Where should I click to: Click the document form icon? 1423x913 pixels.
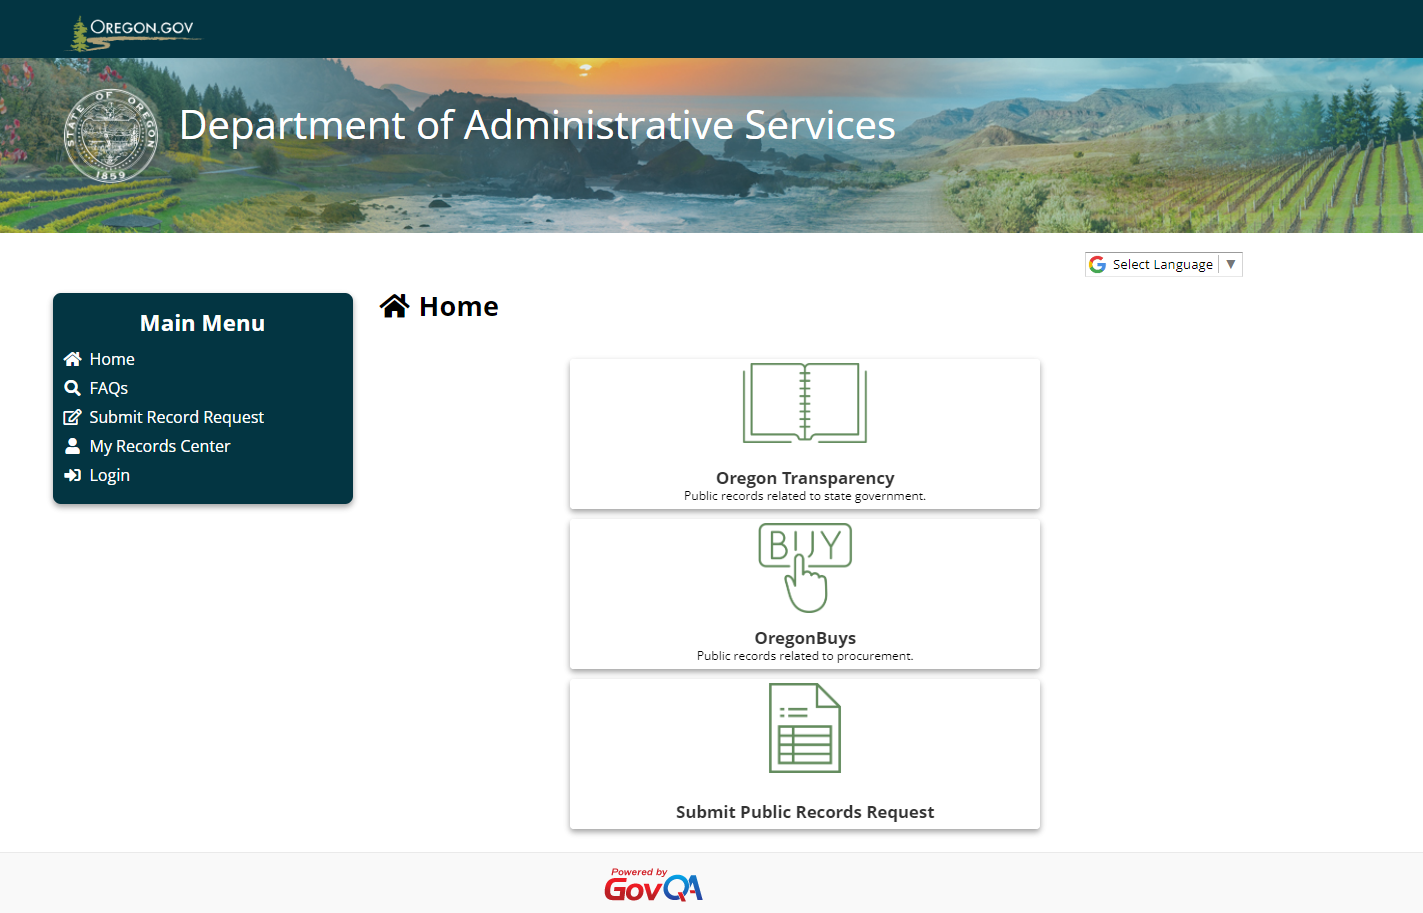point(804,728)
